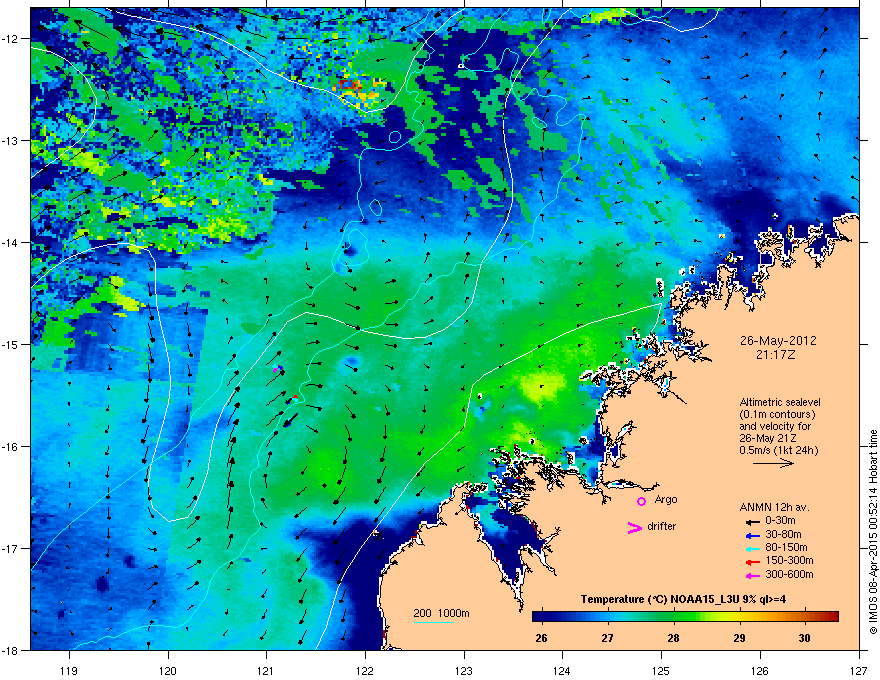The width and height of the screenshot is (880, 680).
Task: Click the IMOS Hobart time vertical stamp
Action: click(873, 532)
